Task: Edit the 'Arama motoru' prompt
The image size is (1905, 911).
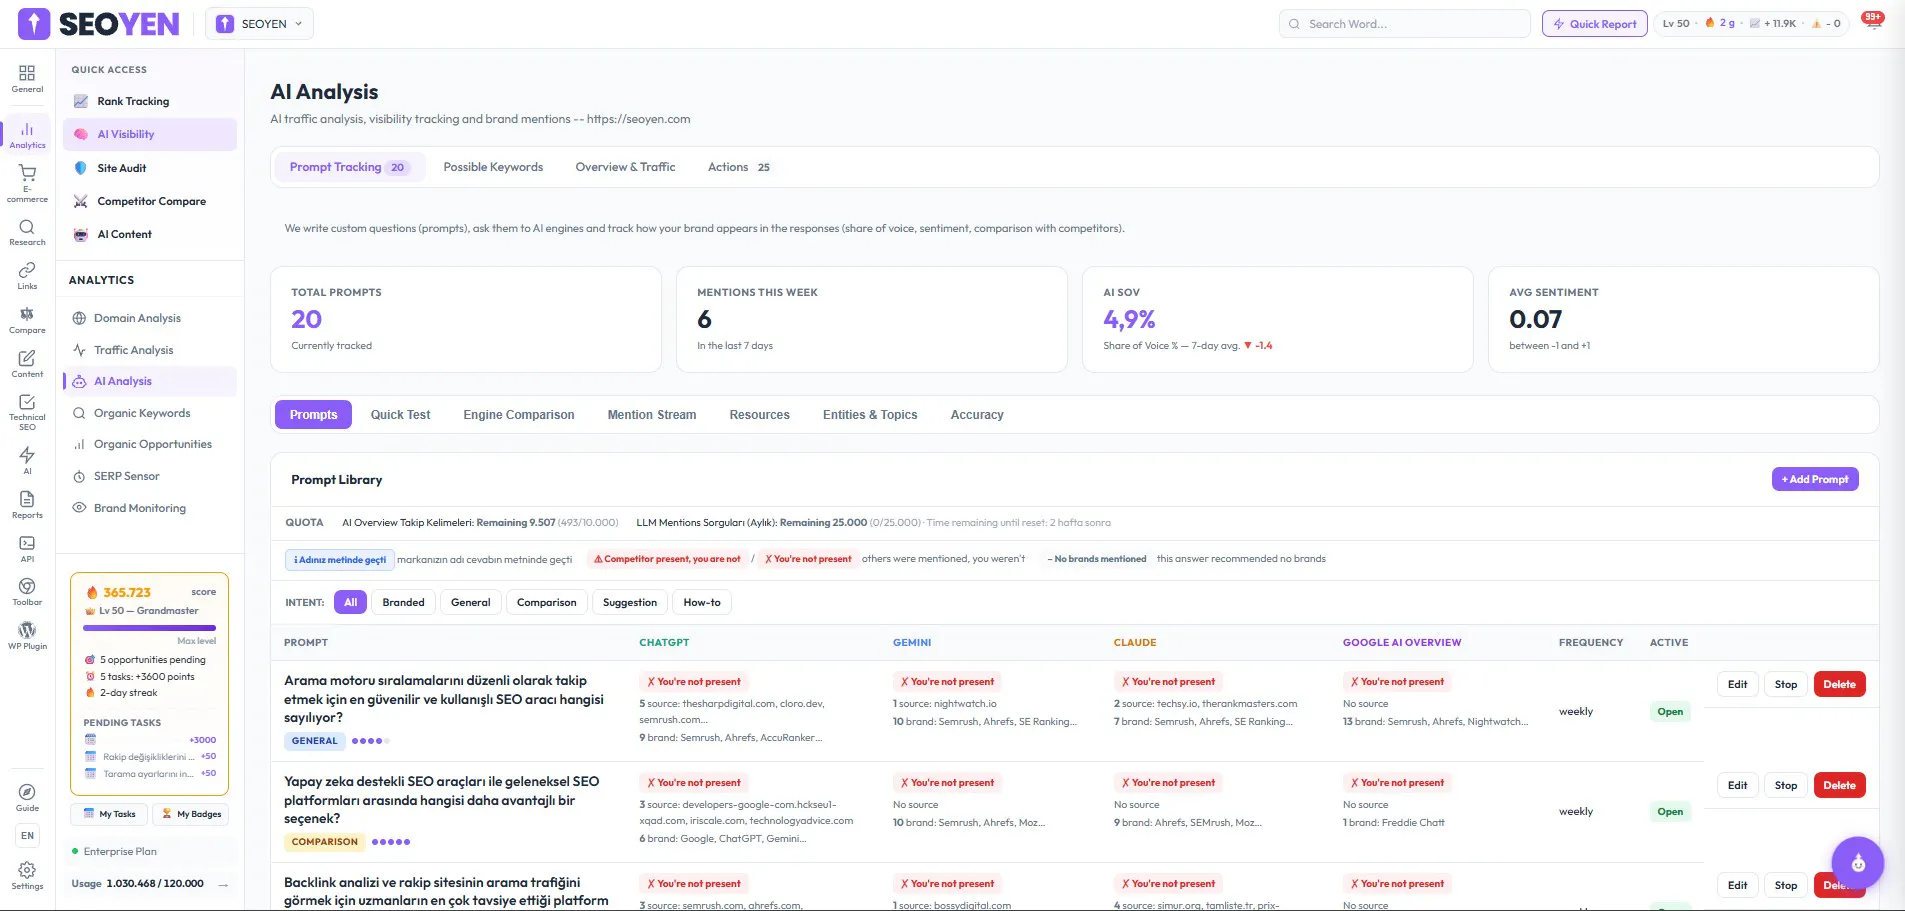Action: (1738, 685)
